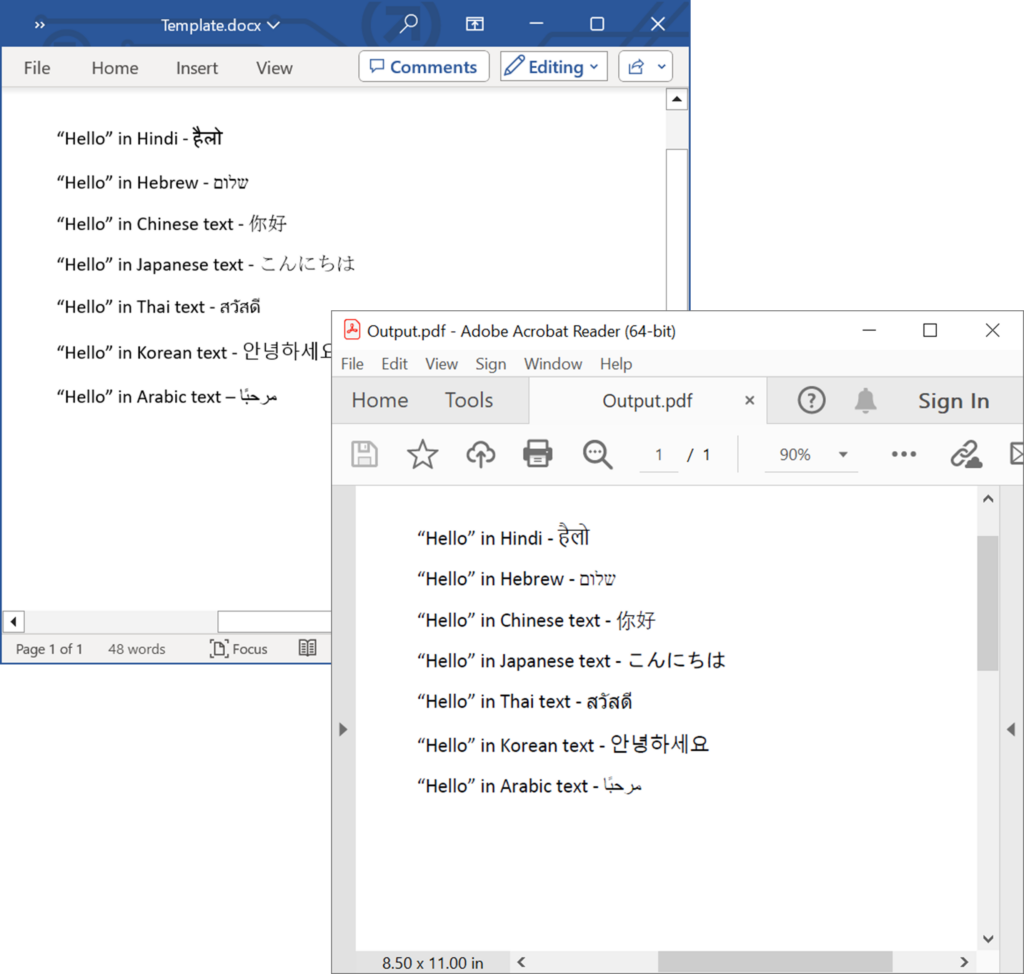Open Comments in Word
This screenshot has height=974, width=1024.
(x=423, y=66)
